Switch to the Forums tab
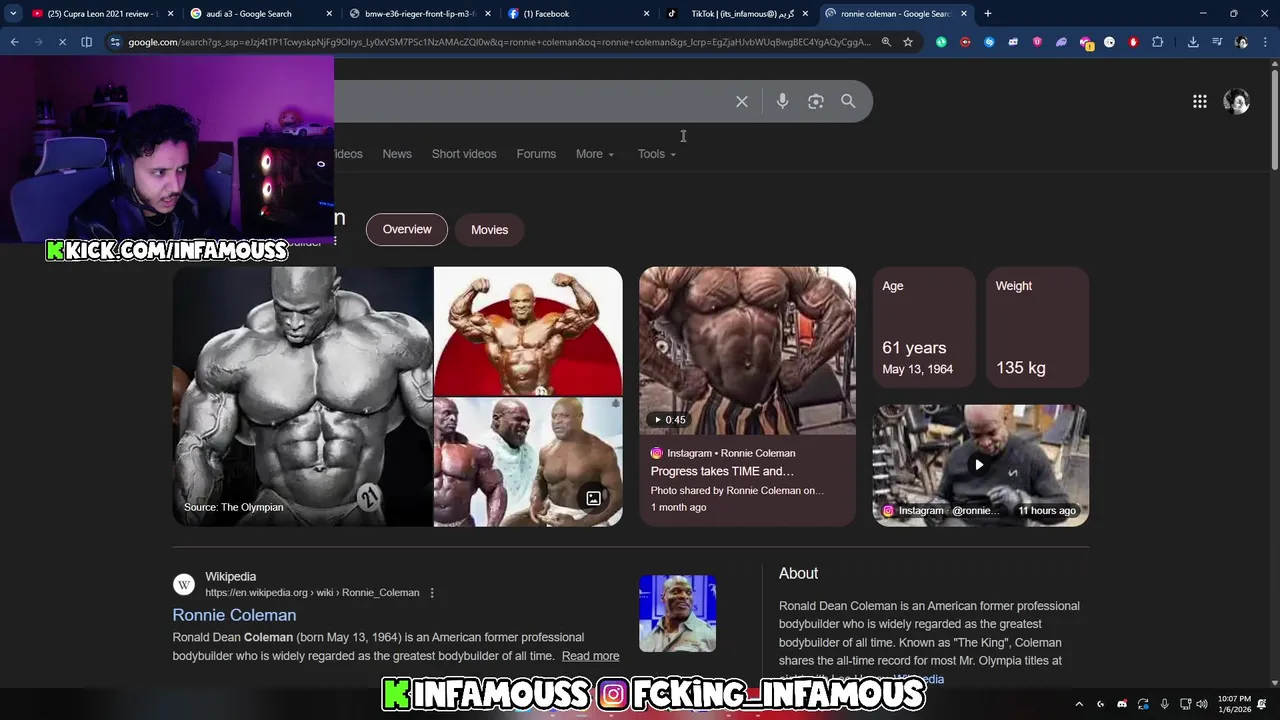This screenshot has width=1280, height=720. click(536, 154)
